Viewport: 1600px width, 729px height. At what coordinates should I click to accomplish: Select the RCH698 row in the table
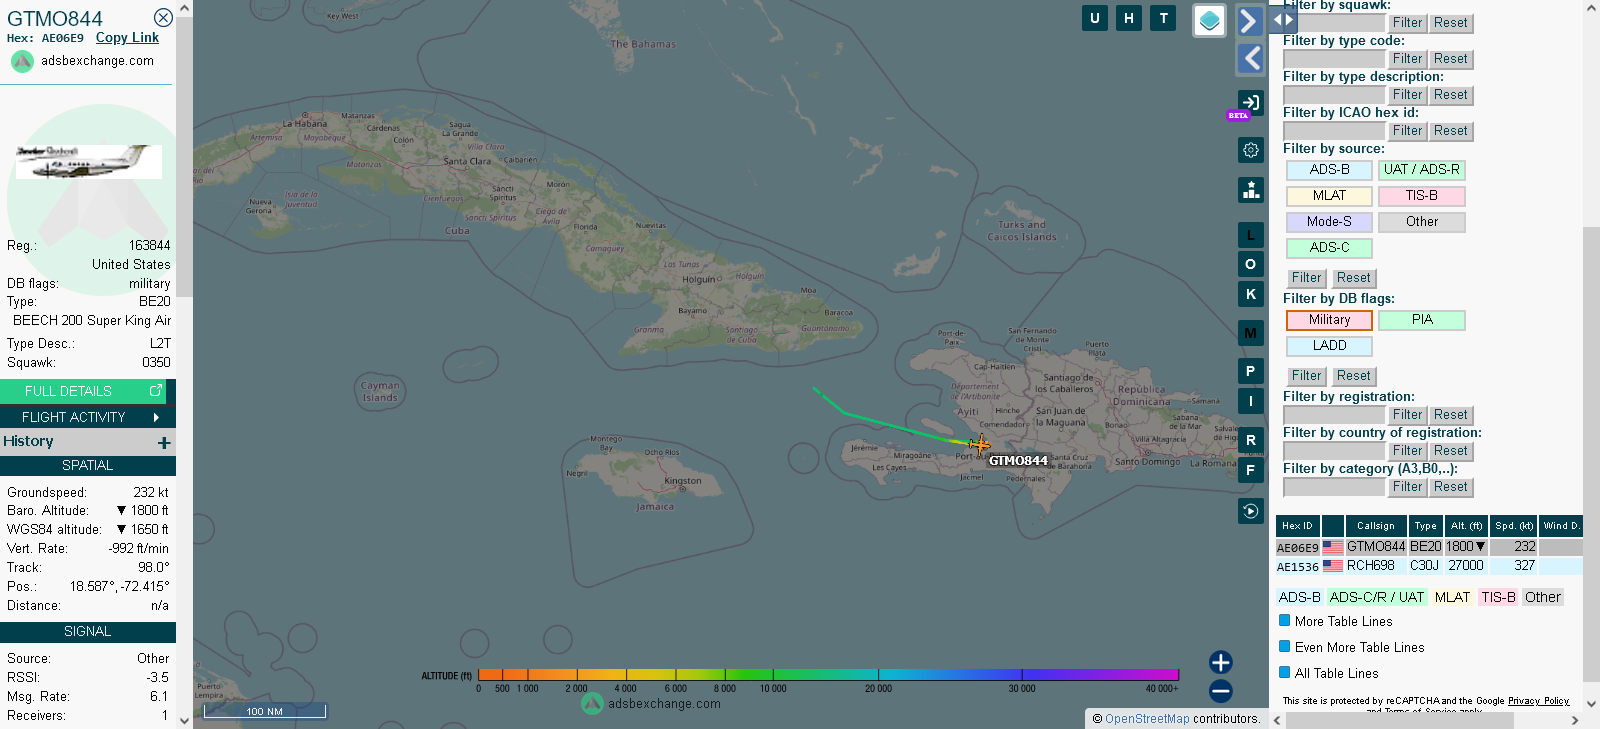click(1429, 566)
